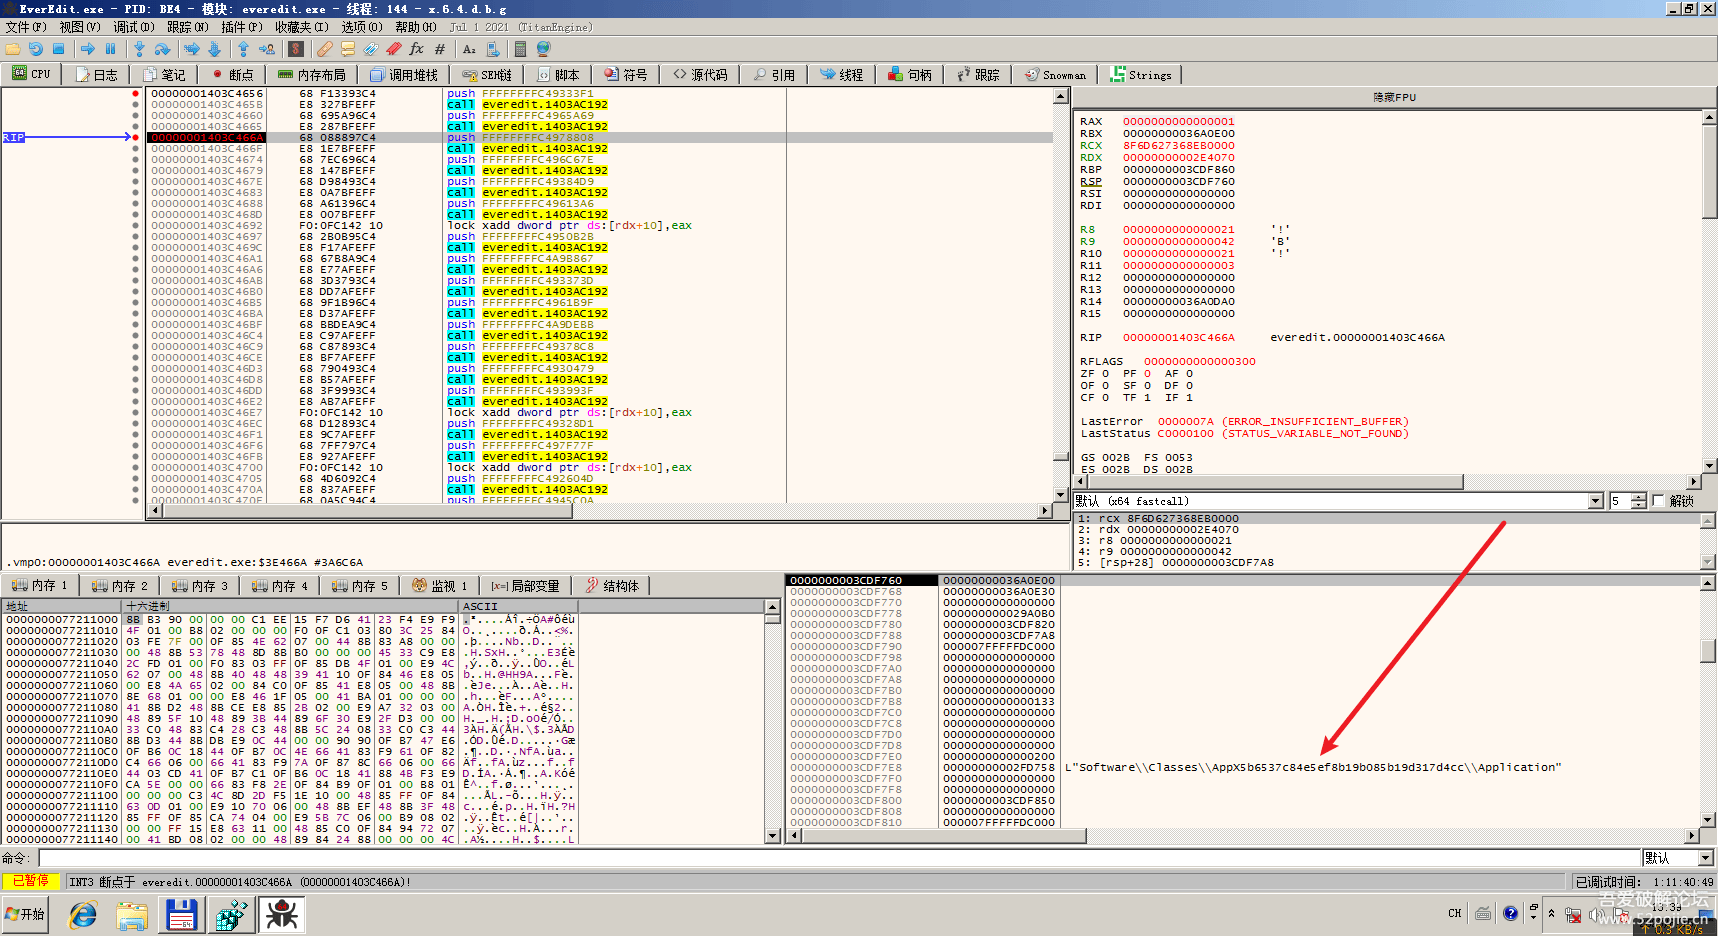Toggle breakpoint dot at address 00000001403C4665
1718x936 pixels.
coord(136,127)
